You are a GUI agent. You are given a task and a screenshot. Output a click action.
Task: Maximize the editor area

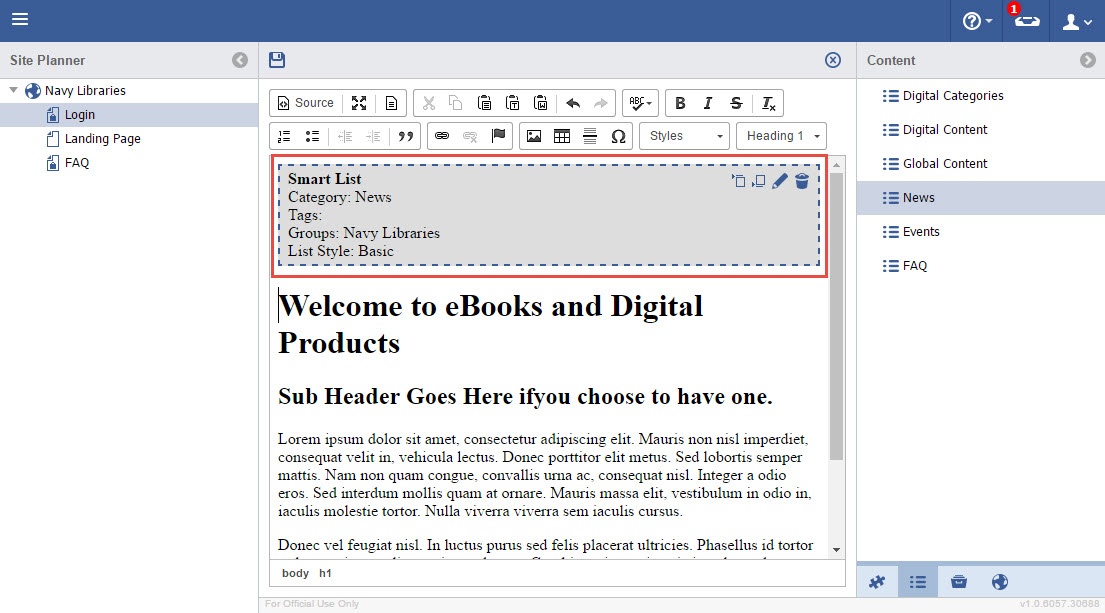click(x=359, y=103)
